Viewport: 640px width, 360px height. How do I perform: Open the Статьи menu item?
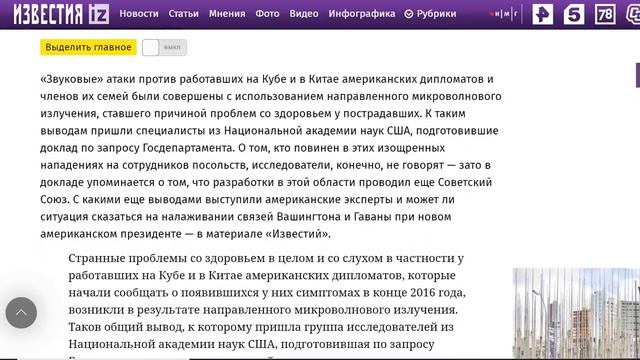184,14
